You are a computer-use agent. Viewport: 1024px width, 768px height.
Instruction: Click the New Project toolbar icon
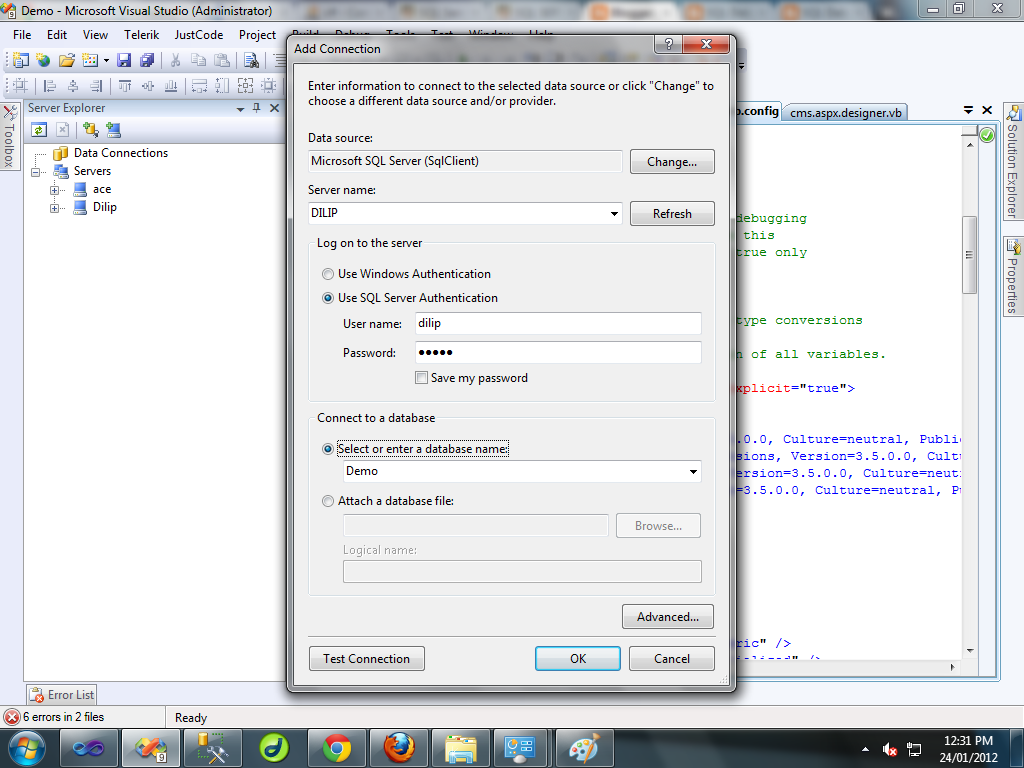21,61
